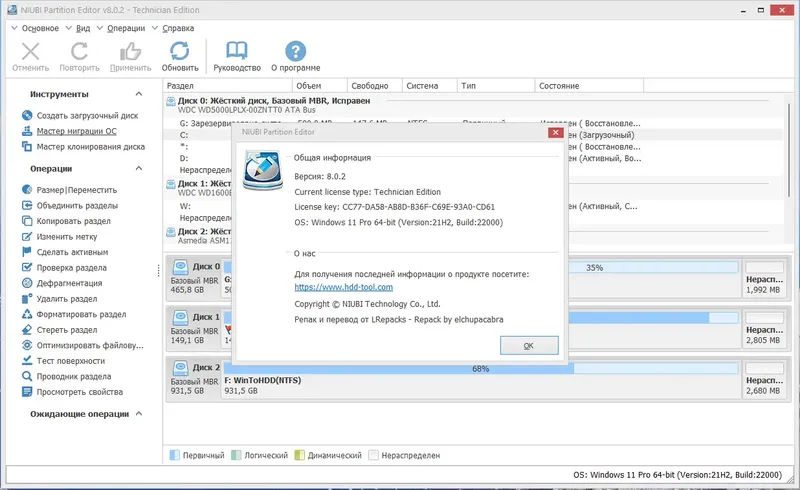Open the Руководство book icon
Screen dimensions: 800x490
237,51
